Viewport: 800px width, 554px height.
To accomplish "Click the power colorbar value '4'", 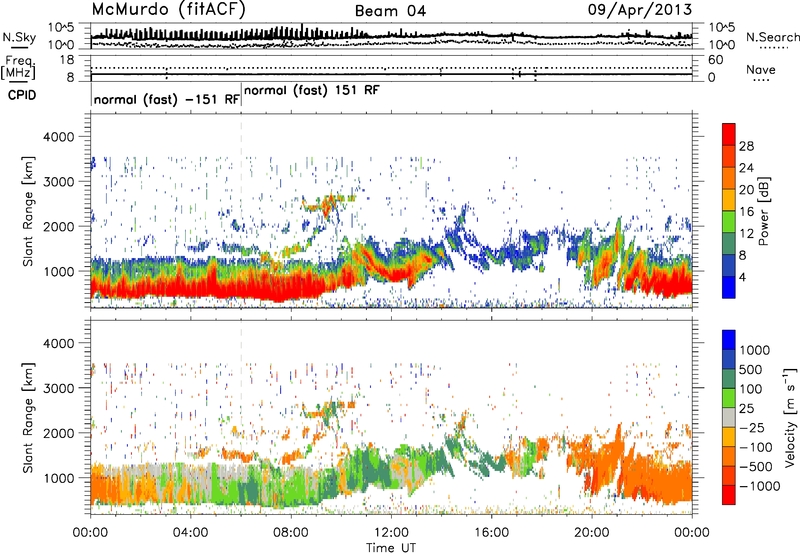I will [x=742, y=277].
